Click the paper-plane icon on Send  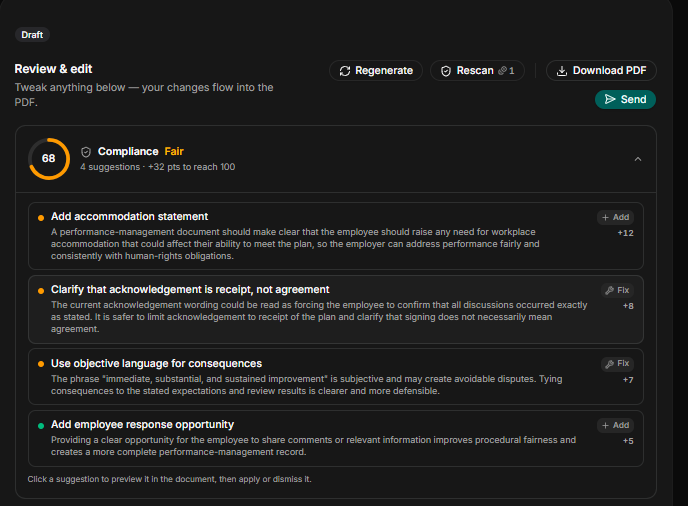[610, 99]
